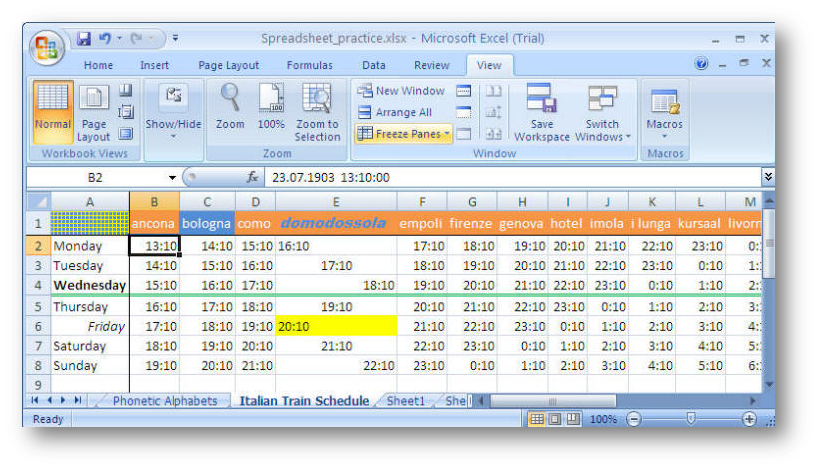Open the Excel Help question mark icon

703,65
